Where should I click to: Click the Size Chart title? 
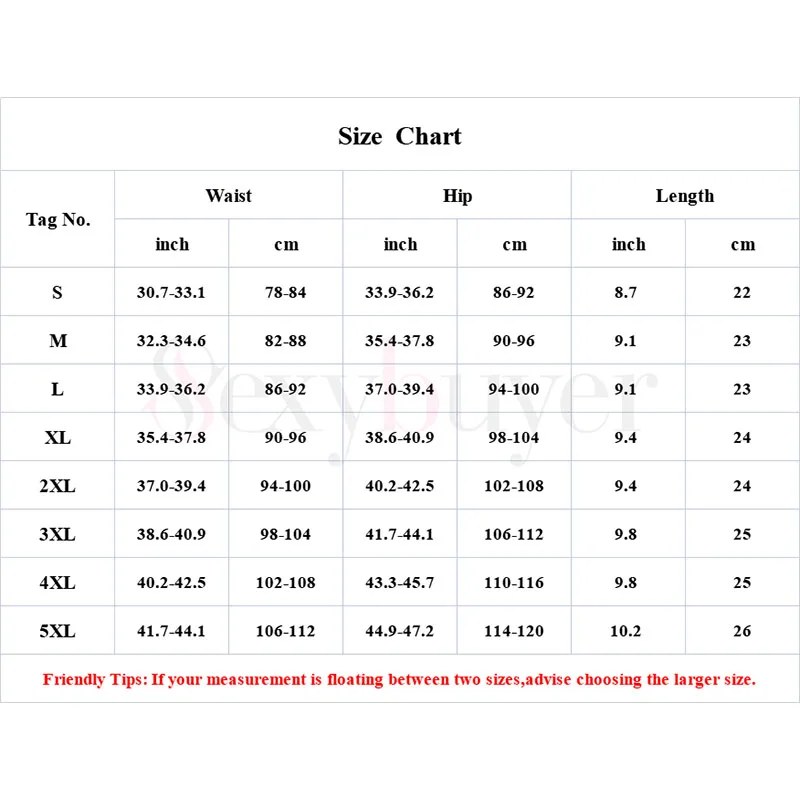400,137
